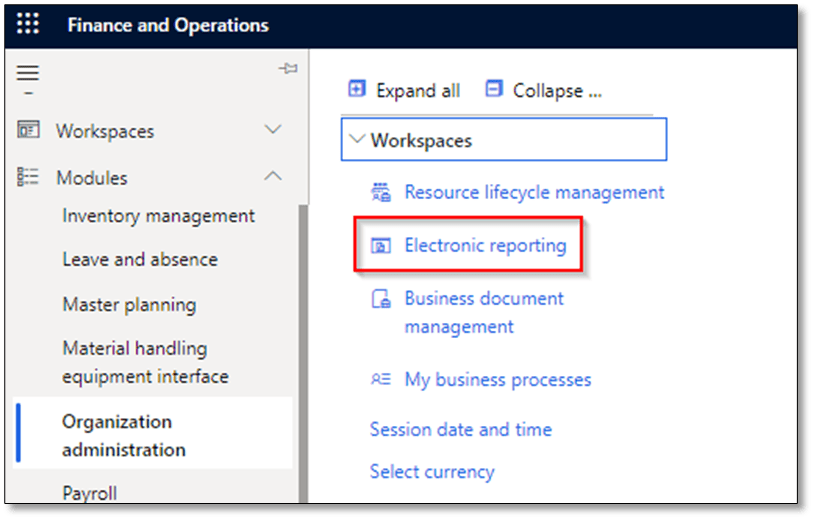Open the app launcher waffle icon
Image resolution: width=814 pixels, height=520 pixels.
[28, 25]
